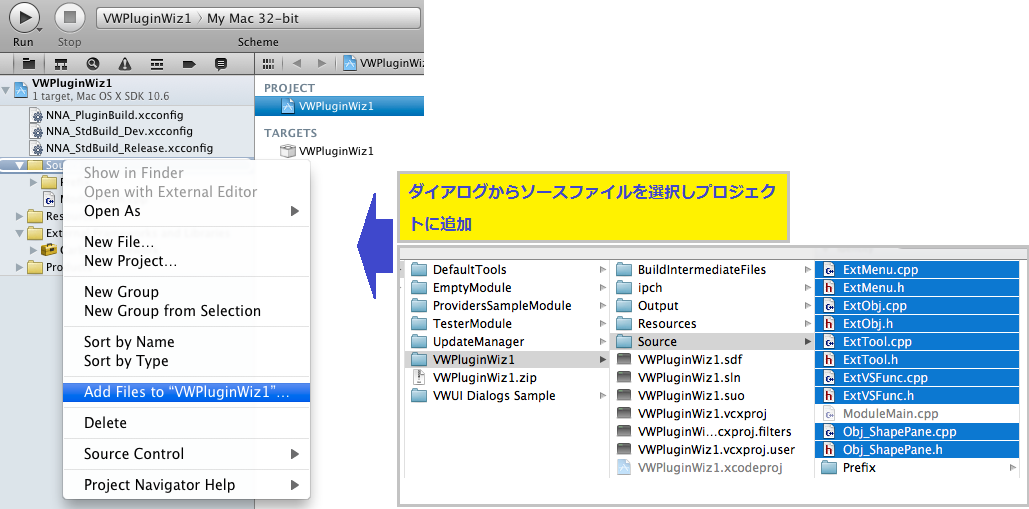
Task: Open the VWPluginWiz1 scheme selector
Action: [259, 18]
